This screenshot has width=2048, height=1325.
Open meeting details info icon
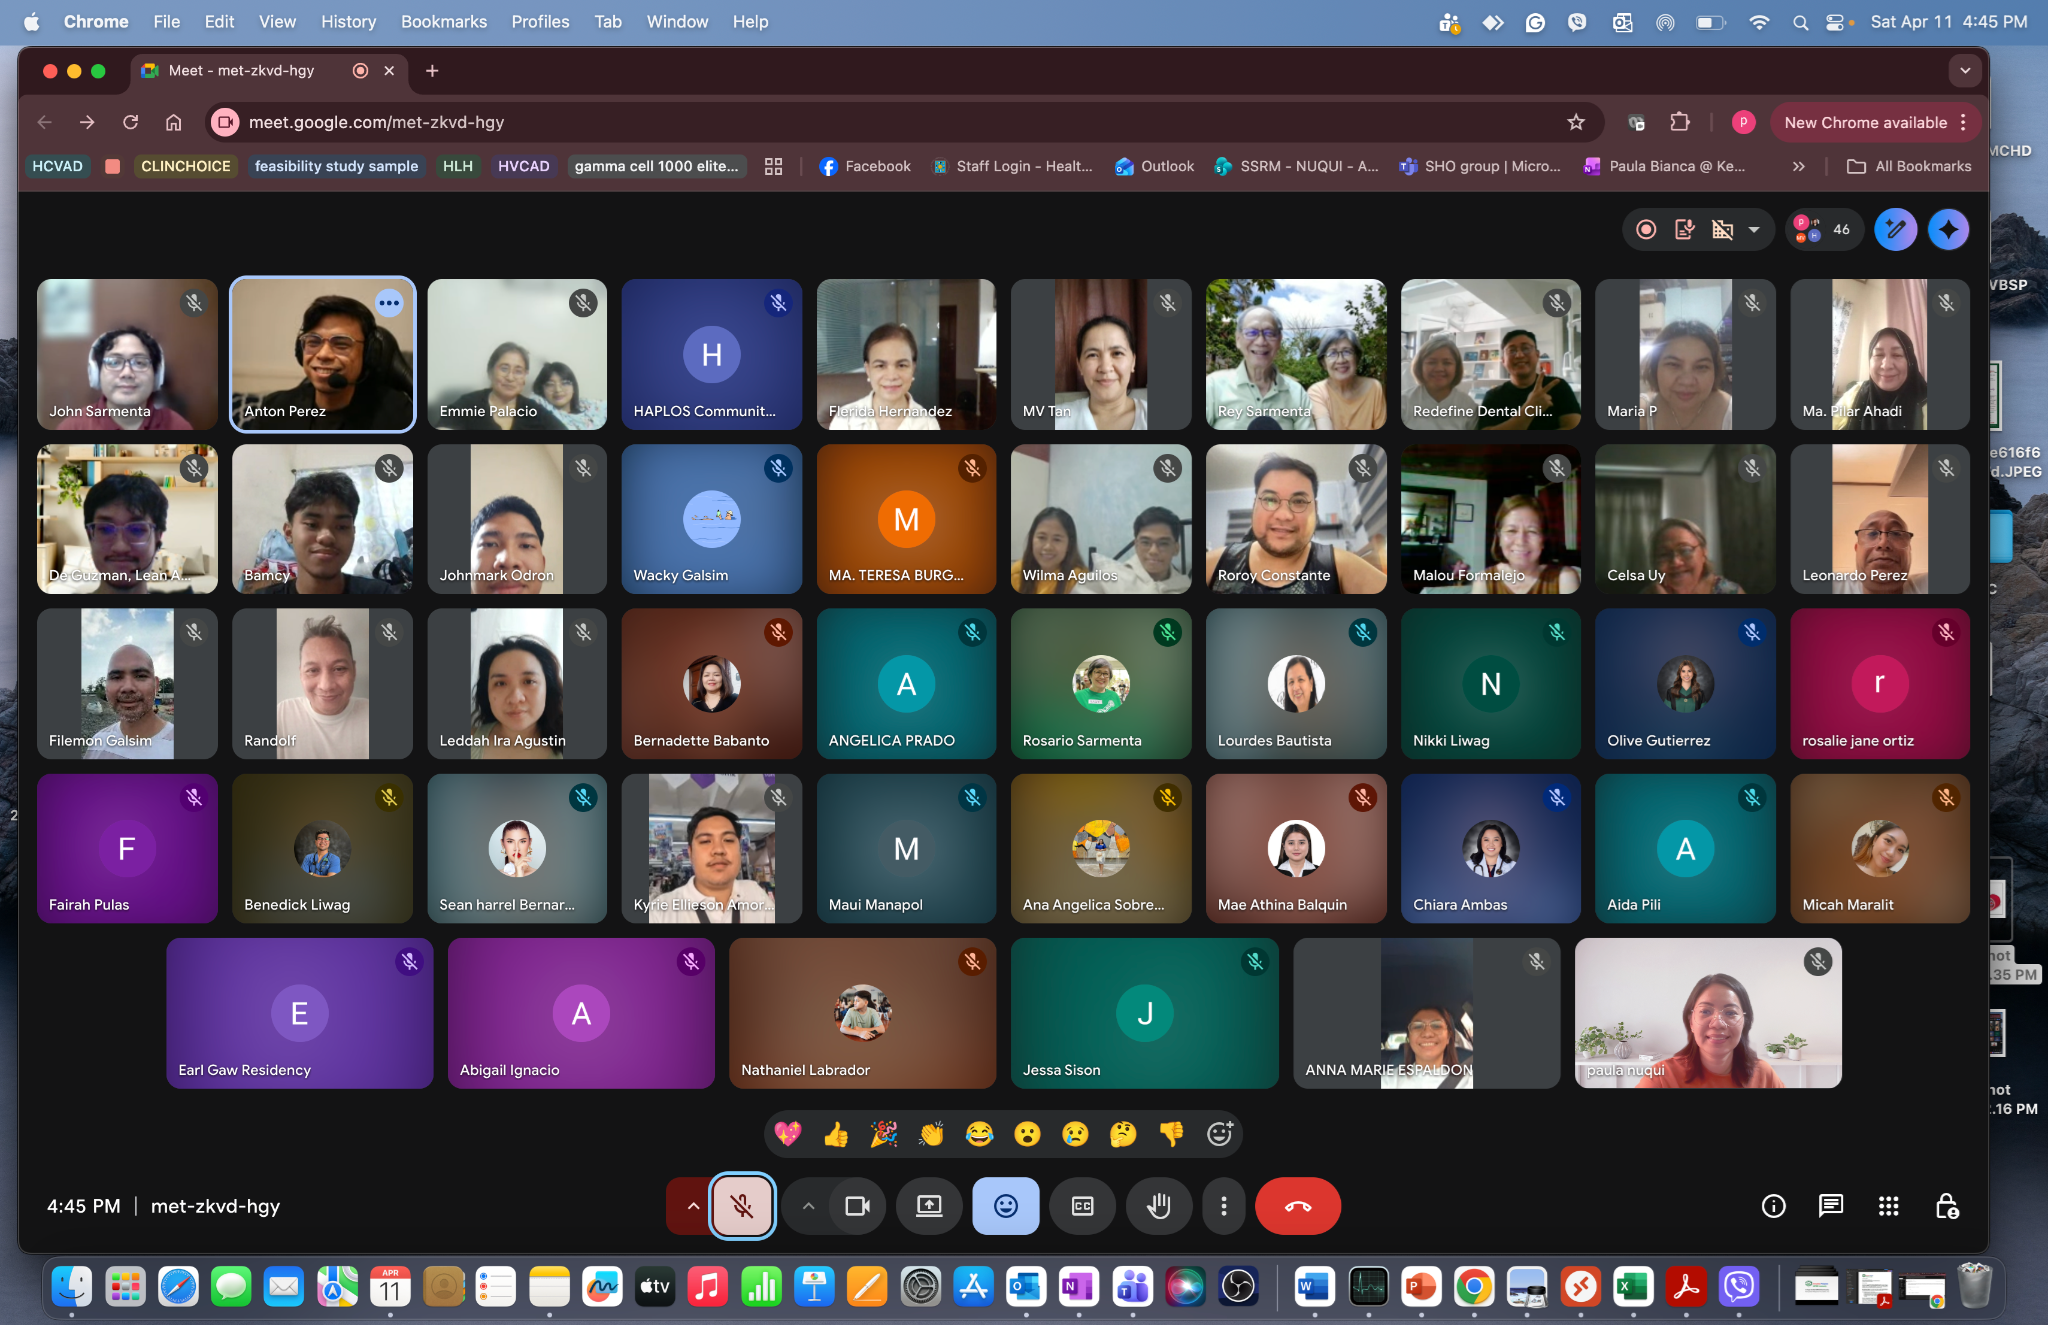coord(1773,1206)
